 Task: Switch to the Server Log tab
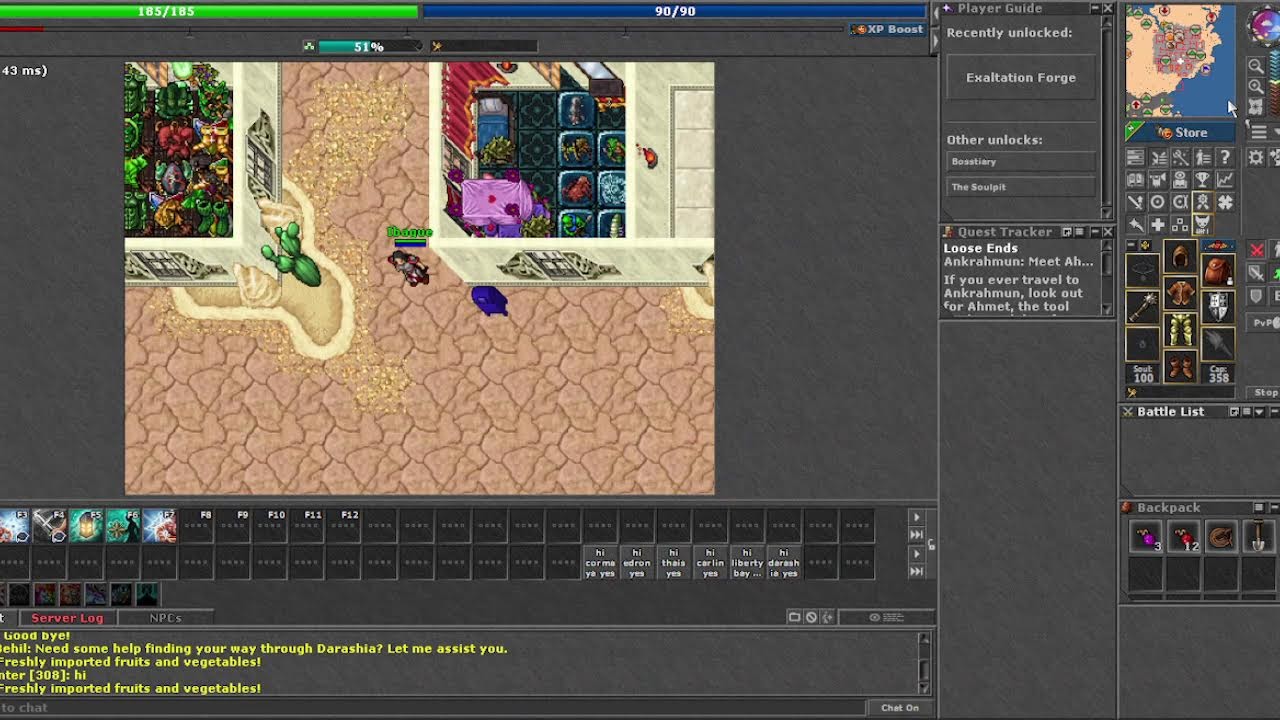(x=67, y=618)
